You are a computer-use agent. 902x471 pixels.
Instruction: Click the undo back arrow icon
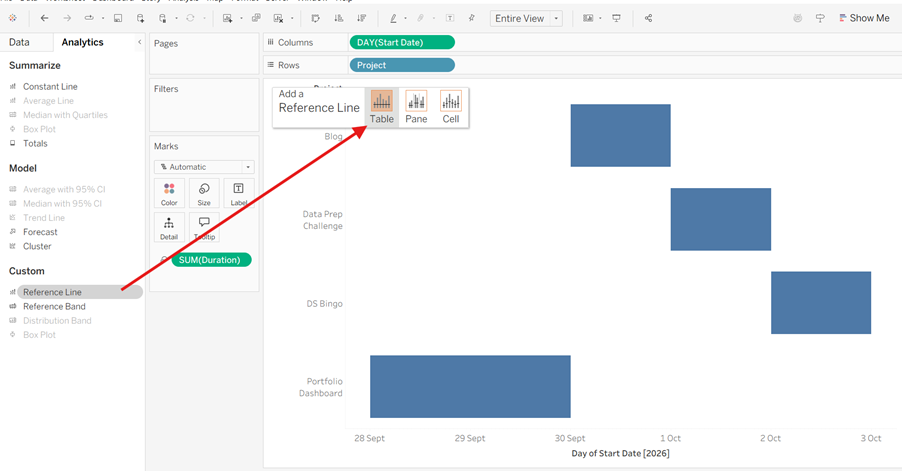tap(44, 18)
